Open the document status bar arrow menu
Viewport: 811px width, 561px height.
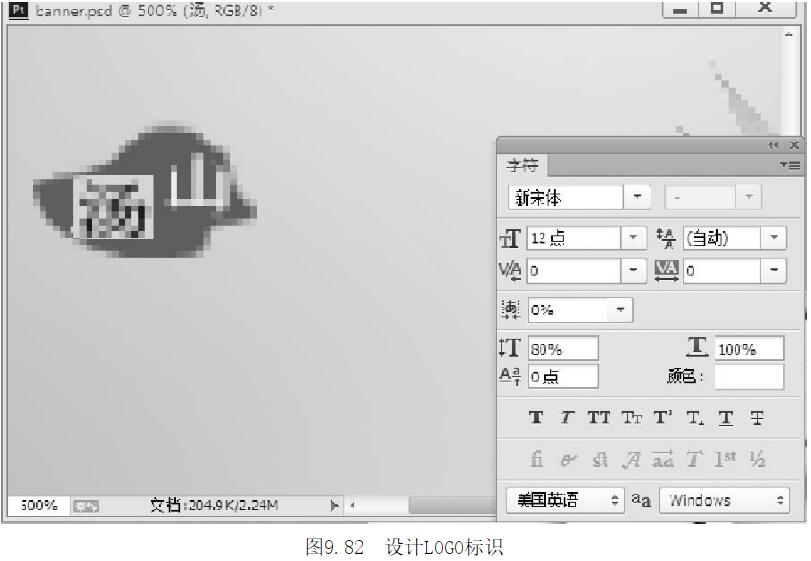(x=335, y=505)
